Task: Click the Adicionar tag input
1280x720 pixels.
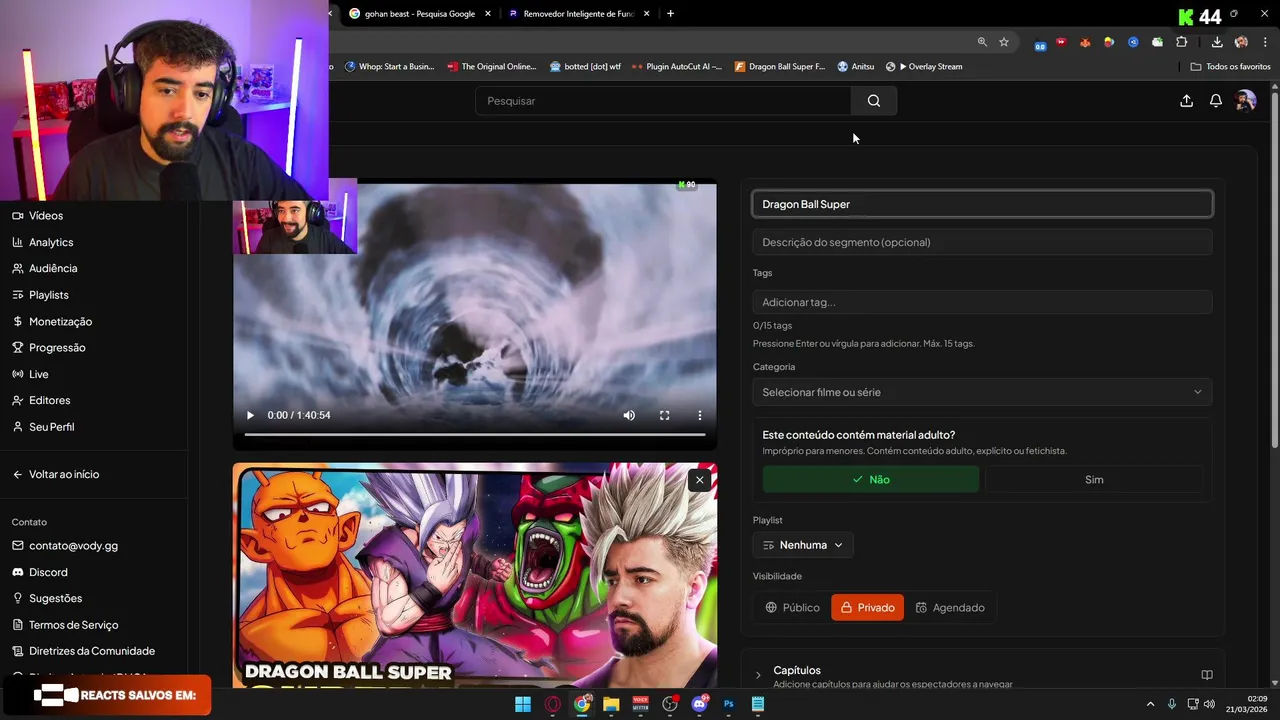Action: coord(982,302)
